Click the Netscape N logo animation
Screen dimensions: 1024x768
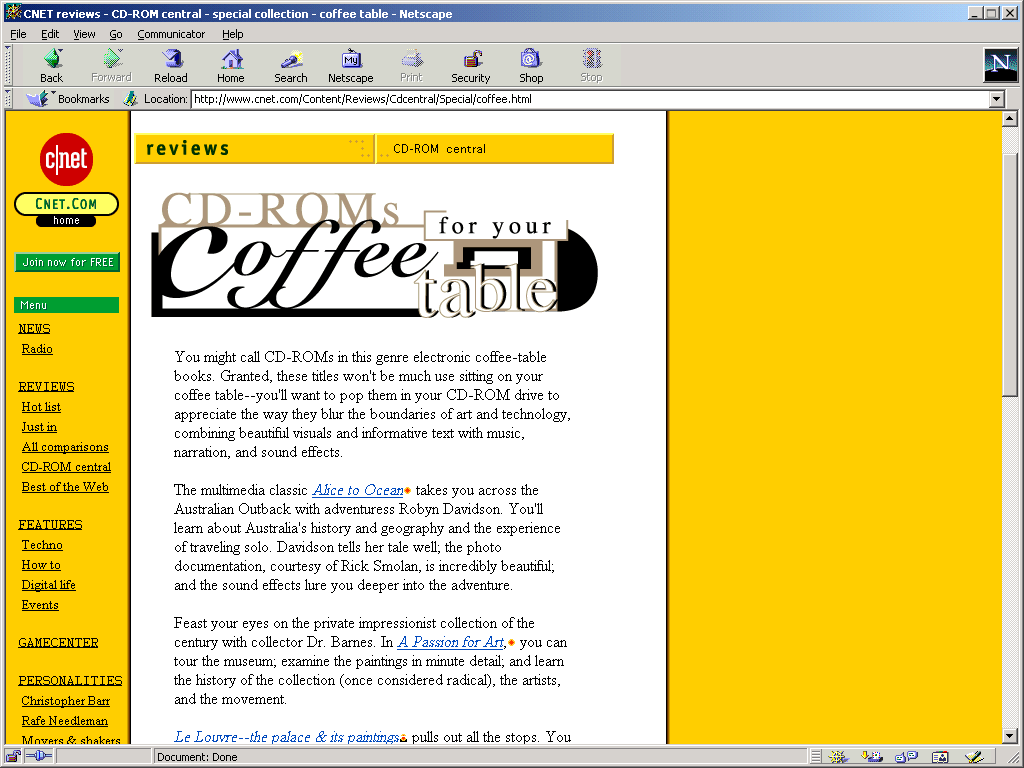(1000, 65)
